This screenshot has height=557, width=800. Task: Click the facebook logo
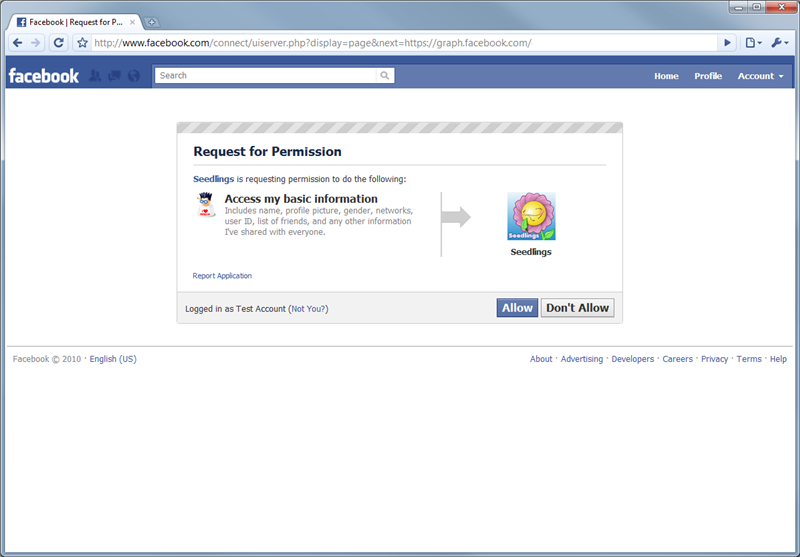[44, 76]
